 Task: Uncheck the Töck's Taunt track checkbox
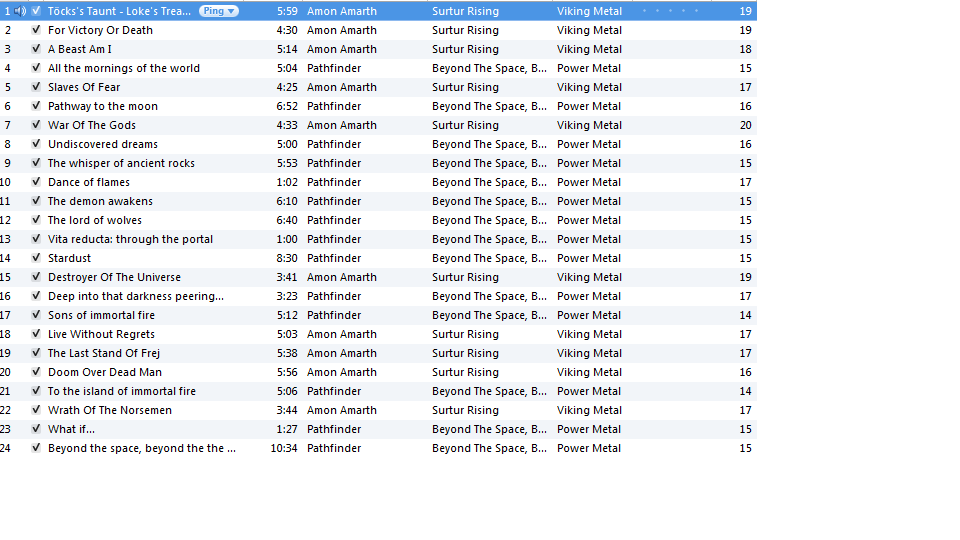point(36,10)
